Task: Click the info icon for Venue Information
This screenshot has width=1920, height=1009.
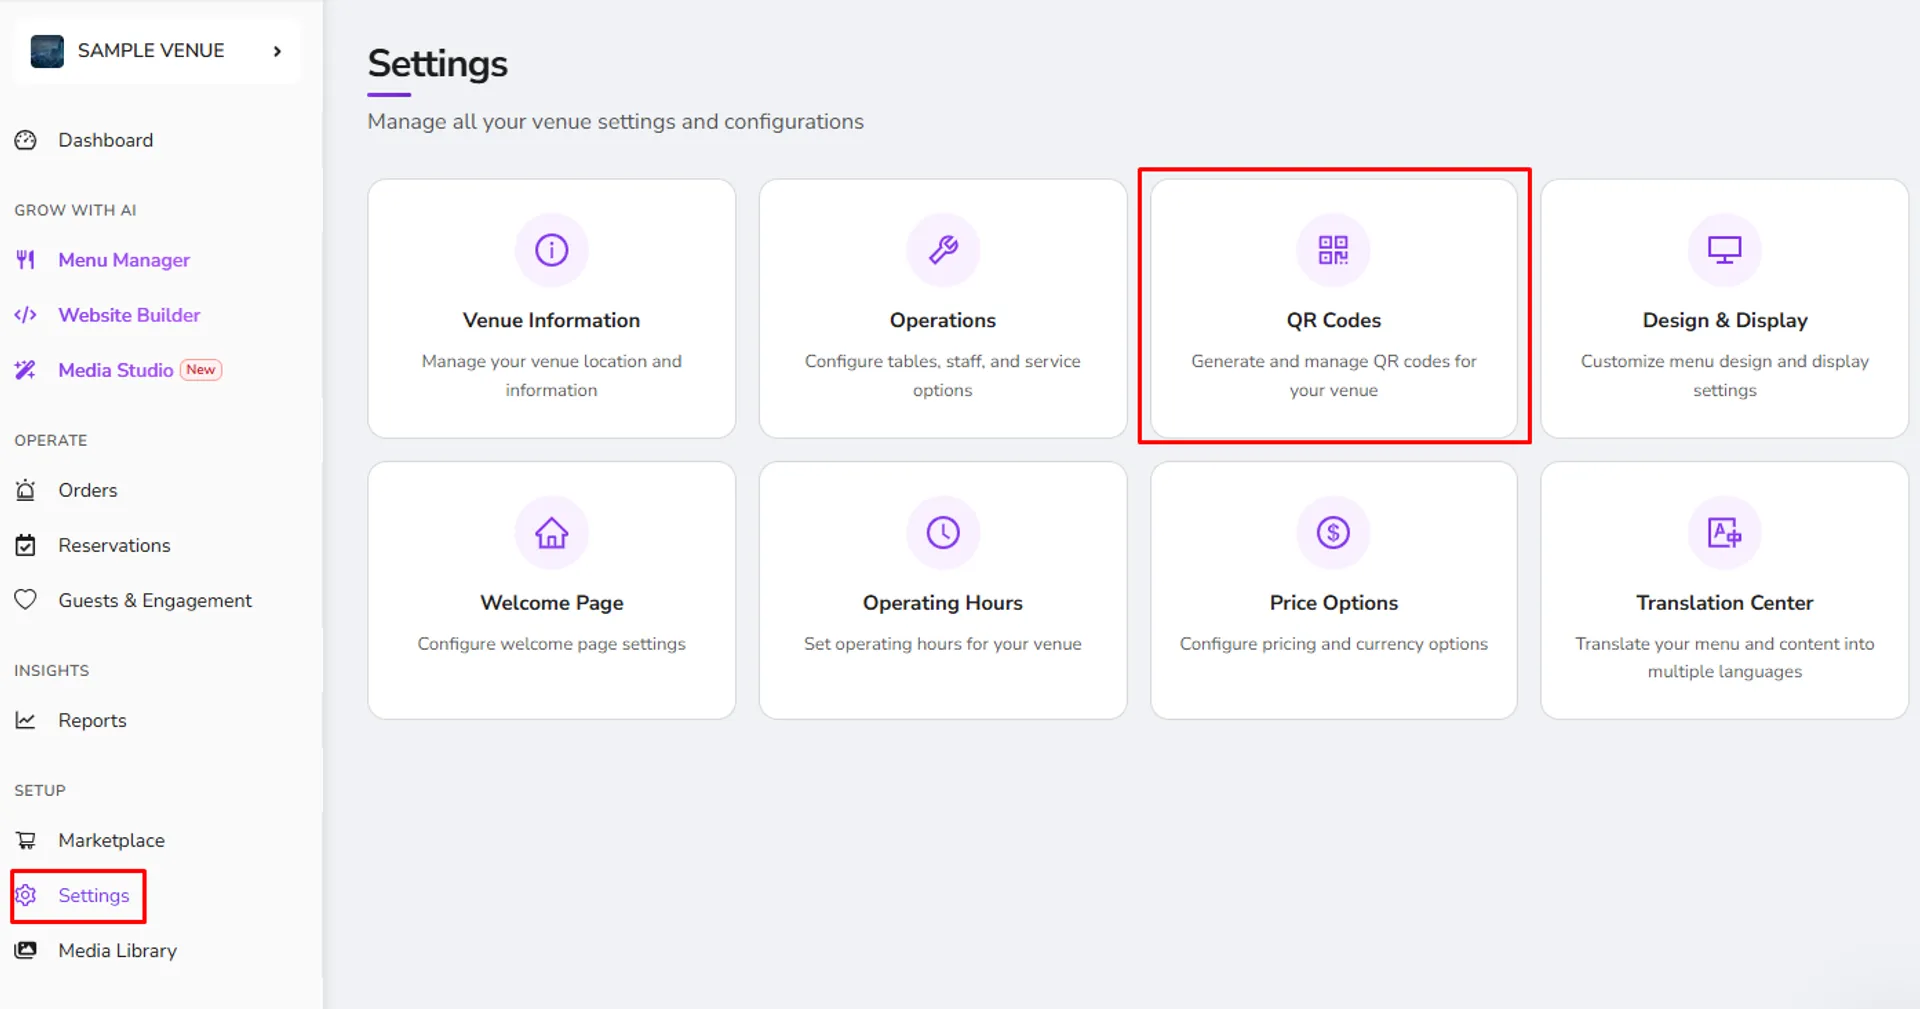Action: (551, 249)
